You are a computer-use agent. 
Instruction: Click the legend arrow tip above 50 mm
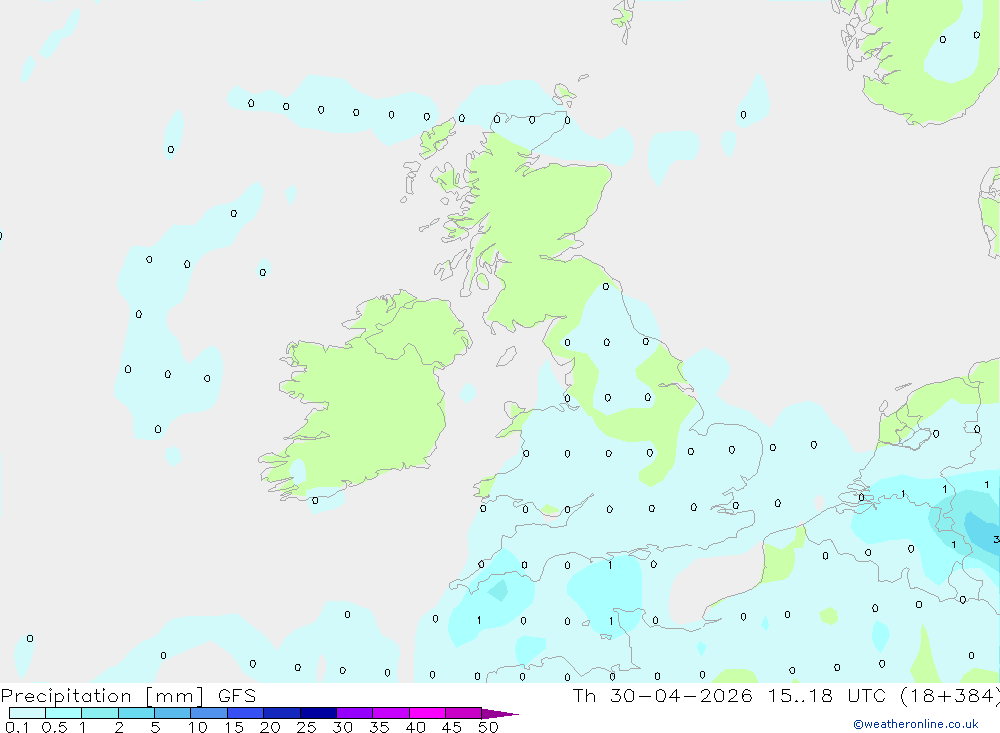[x=500, y=714]
